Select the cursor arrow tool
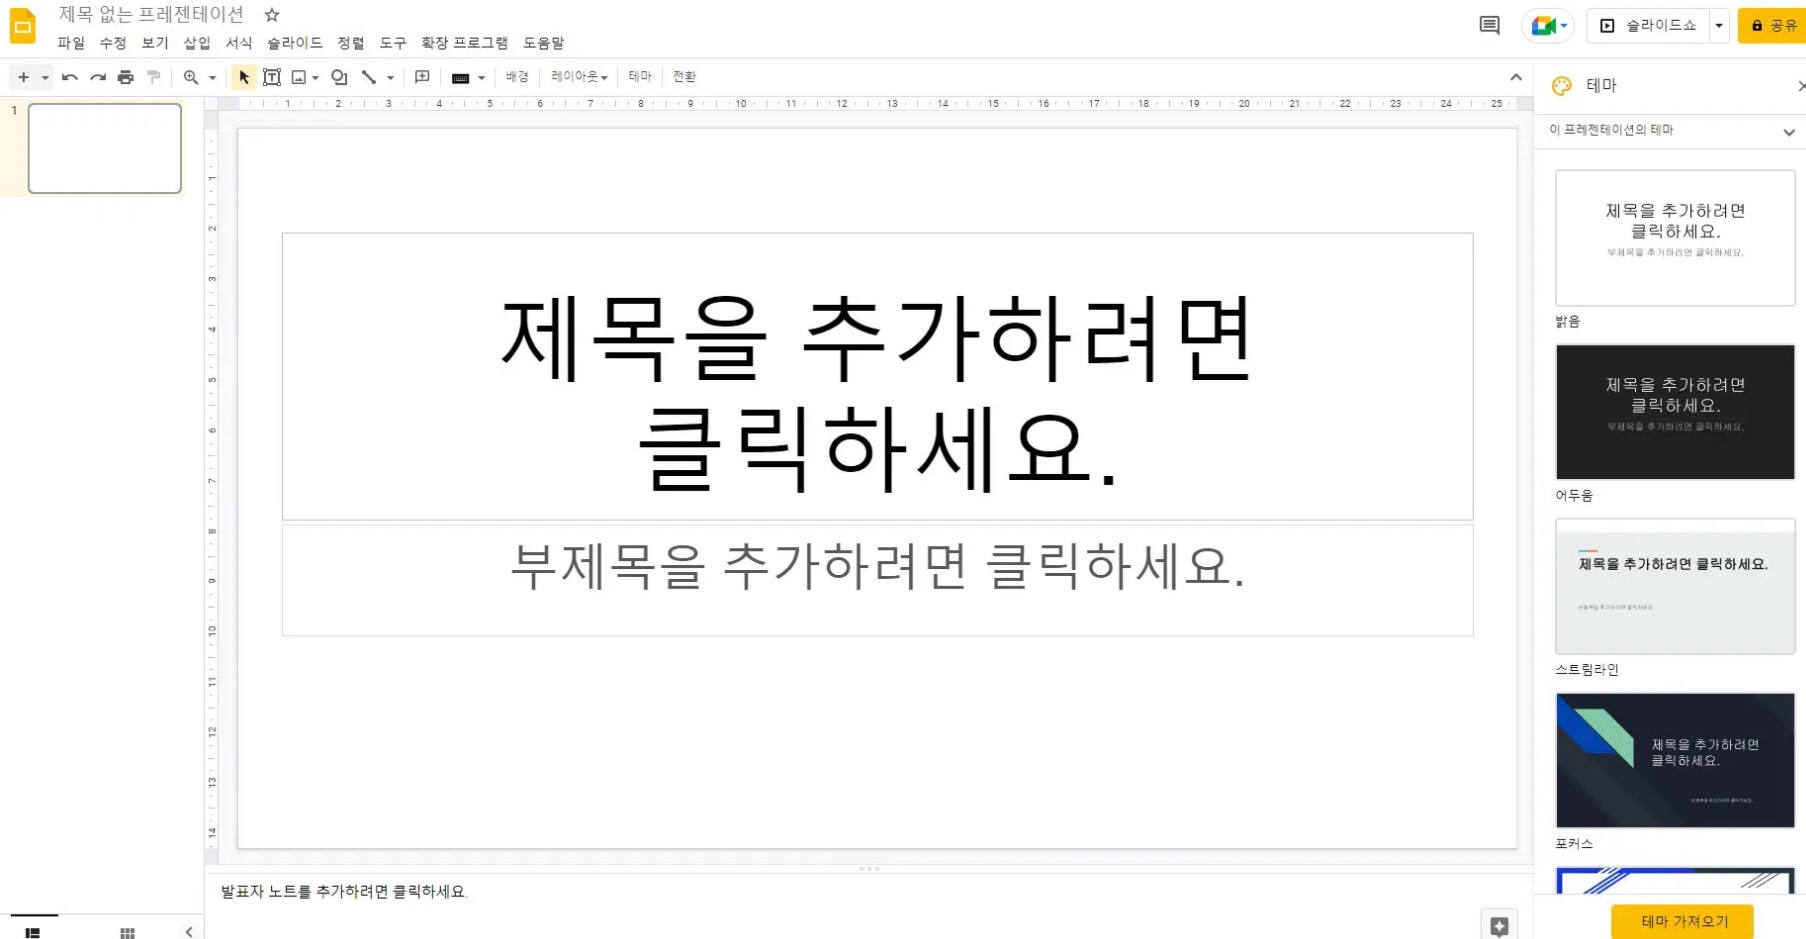The width and height of the screenshot is (1806, 939). click(x=244, y=77)
